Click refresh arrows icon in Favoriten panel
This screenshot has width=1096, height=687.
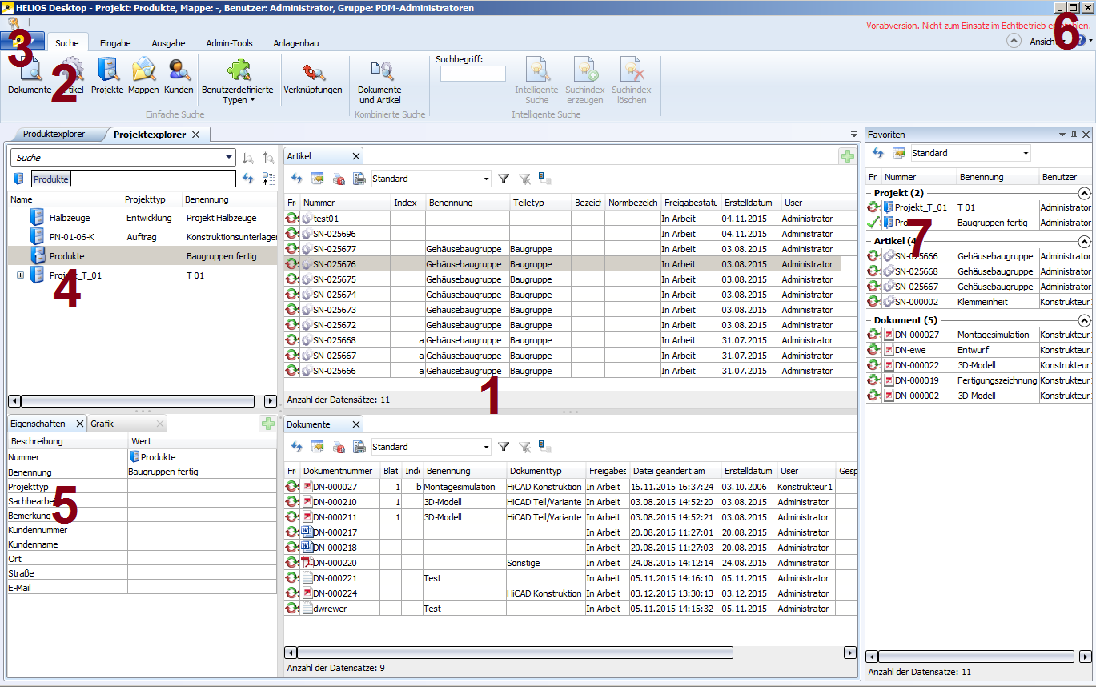(x=878, y=153)
